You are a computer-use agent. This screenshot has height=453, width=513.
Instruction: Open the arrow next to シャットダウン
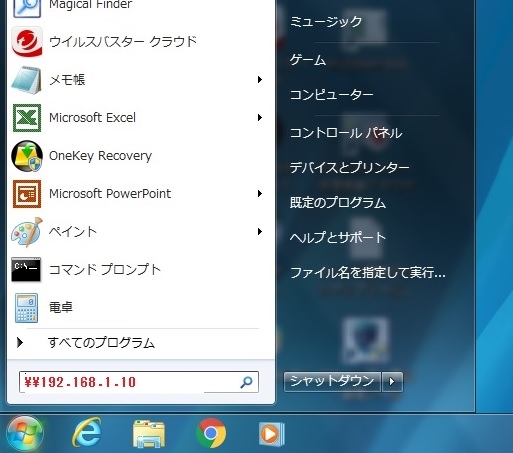pyautogui.click(x=392, y=381)
